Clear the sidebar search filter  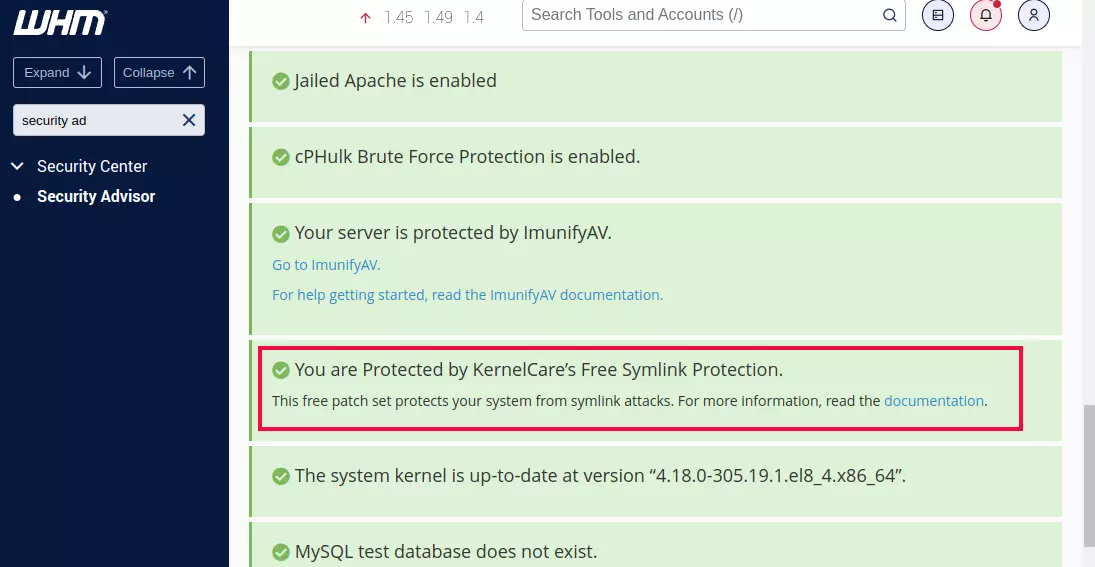[189, 120]
